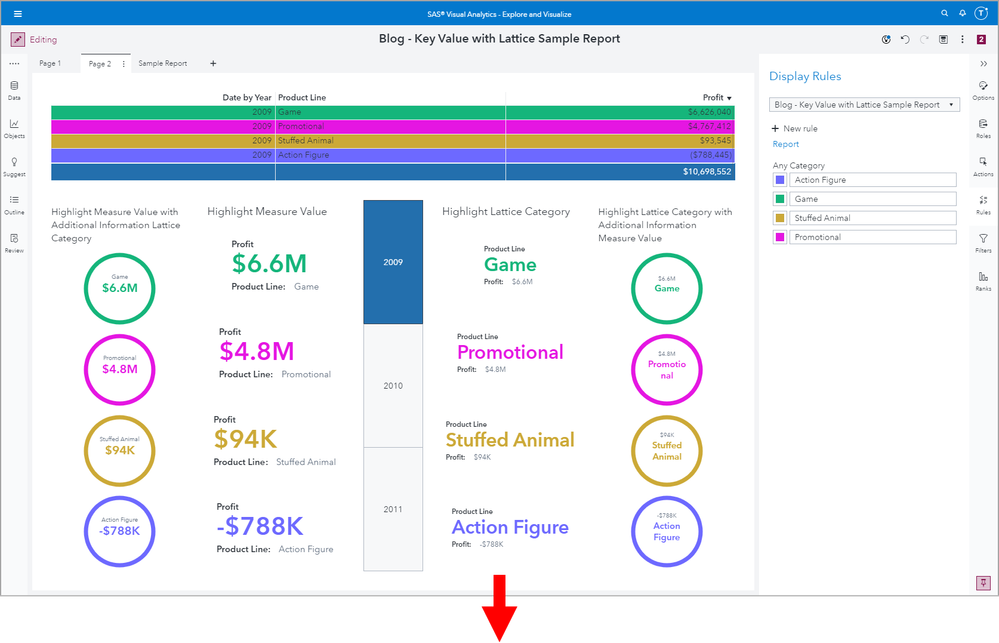The width and height of the screenshot is (999, 643).
Task: Open the Suggest pane lightbulb icon
Action: point(14,162)
